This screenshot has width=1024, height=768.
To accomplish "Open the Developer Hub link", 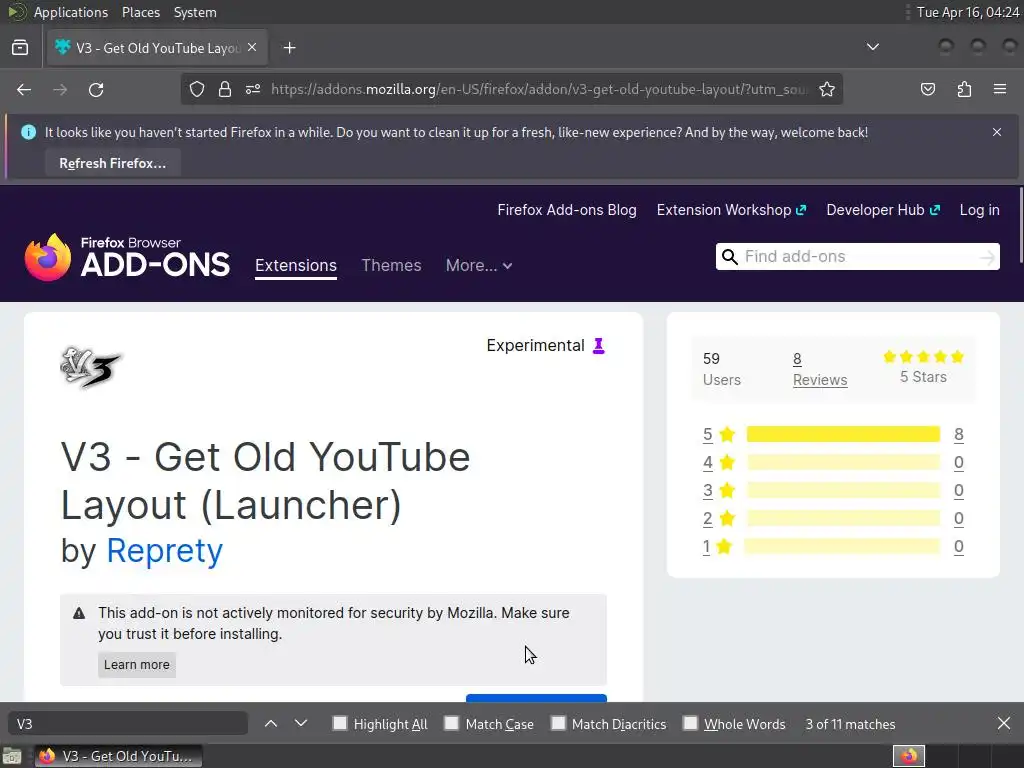I will pyautogui.click(x=883, y=210).
